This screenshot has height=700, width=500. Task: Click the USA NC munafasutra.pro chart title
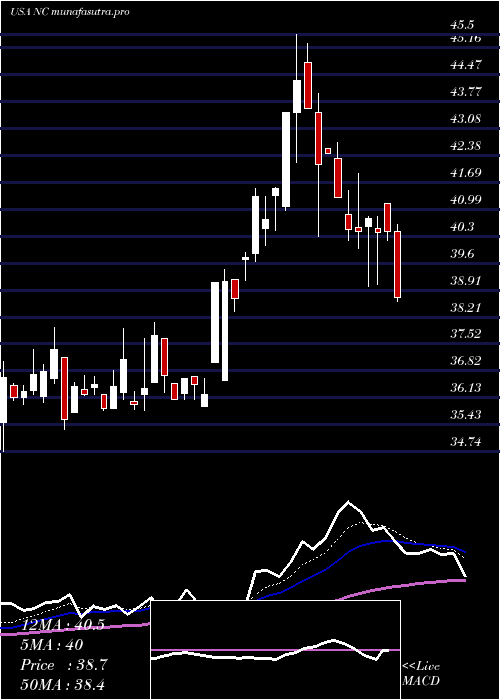point(70,12)
